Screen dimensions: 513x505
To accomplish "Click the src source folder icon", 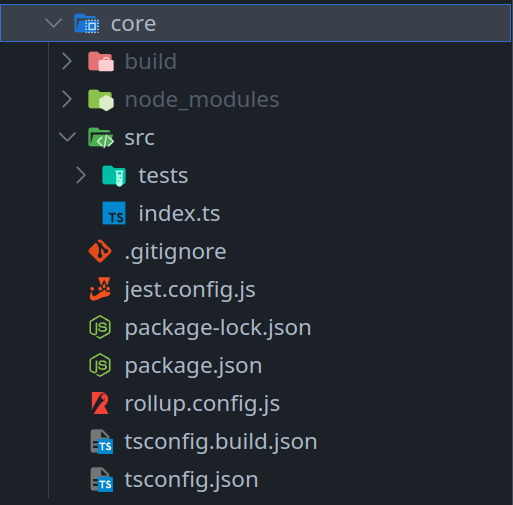I will click(x=101, y=137).
